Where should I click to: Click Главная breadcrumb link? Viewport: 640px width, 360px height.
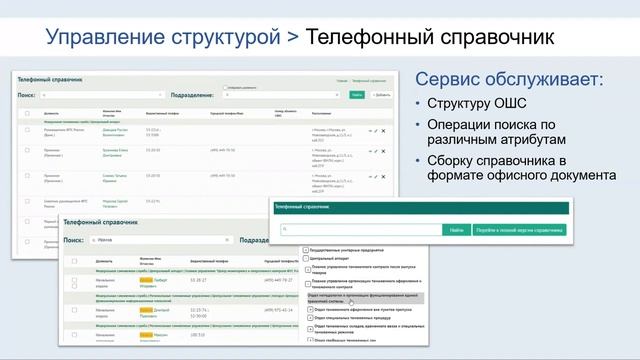point(342,81)
